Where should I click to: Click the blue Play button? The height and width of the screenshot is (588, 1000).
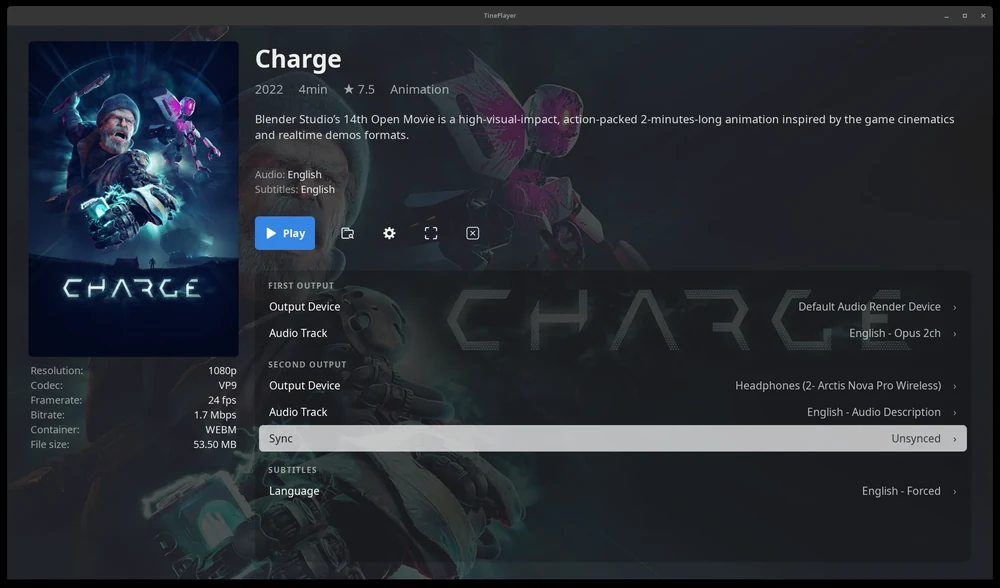tap(284, 233)
